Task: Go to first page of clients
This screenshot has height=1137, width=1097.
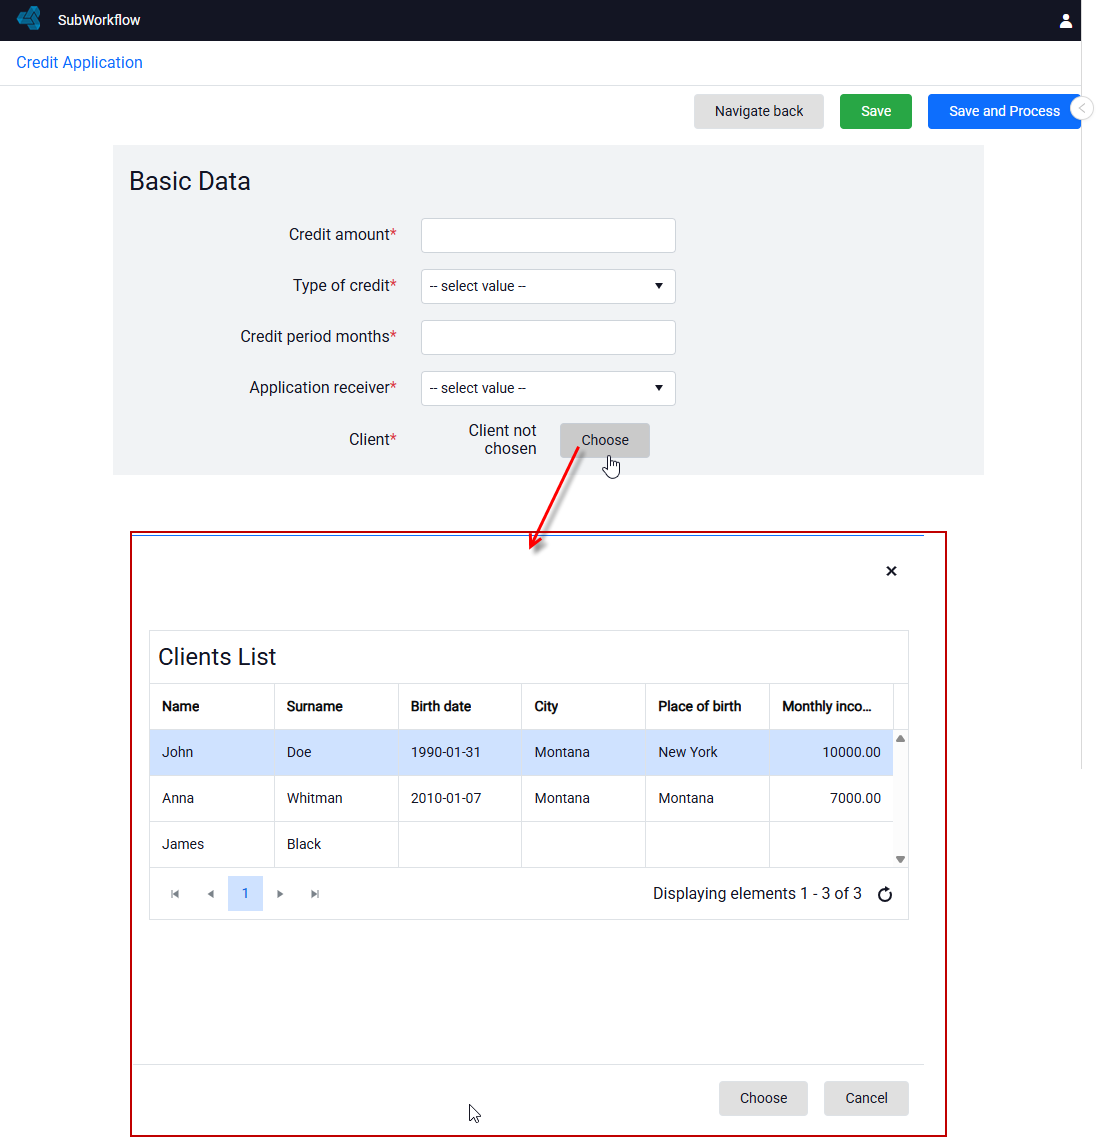Action: [175, 894]
